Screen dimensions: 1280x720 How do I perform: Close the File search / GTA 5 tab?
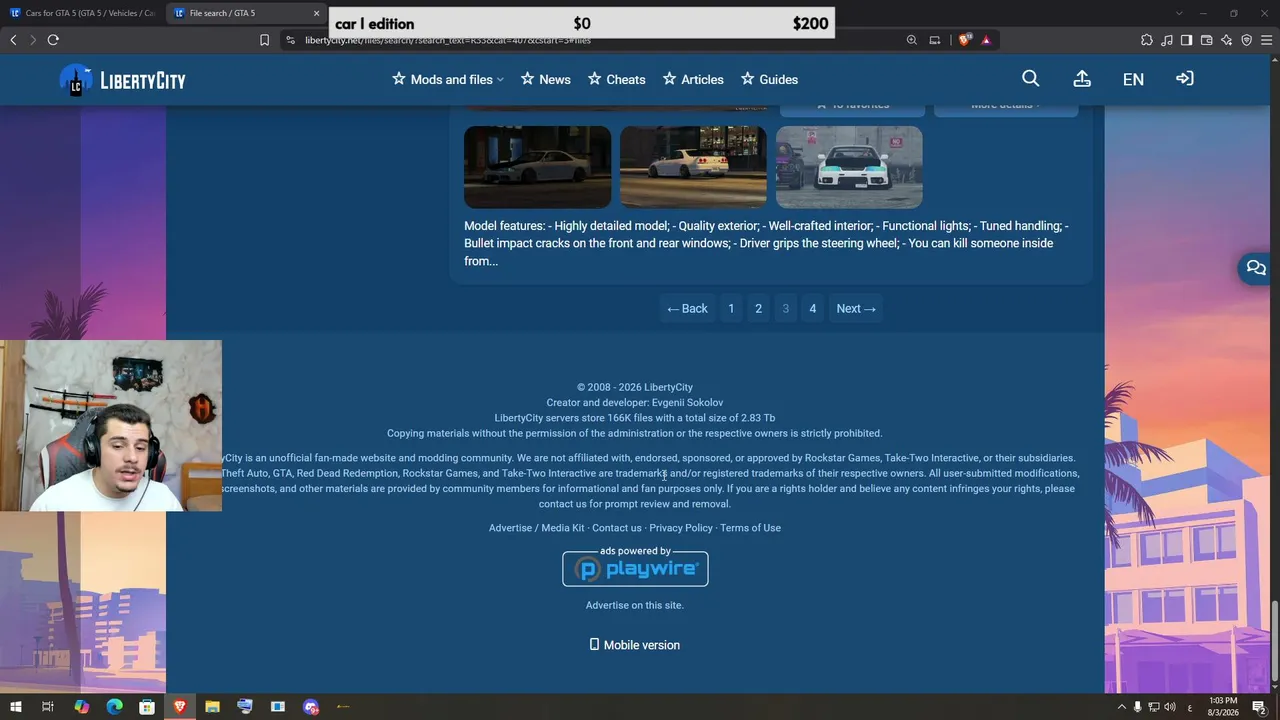317,13
